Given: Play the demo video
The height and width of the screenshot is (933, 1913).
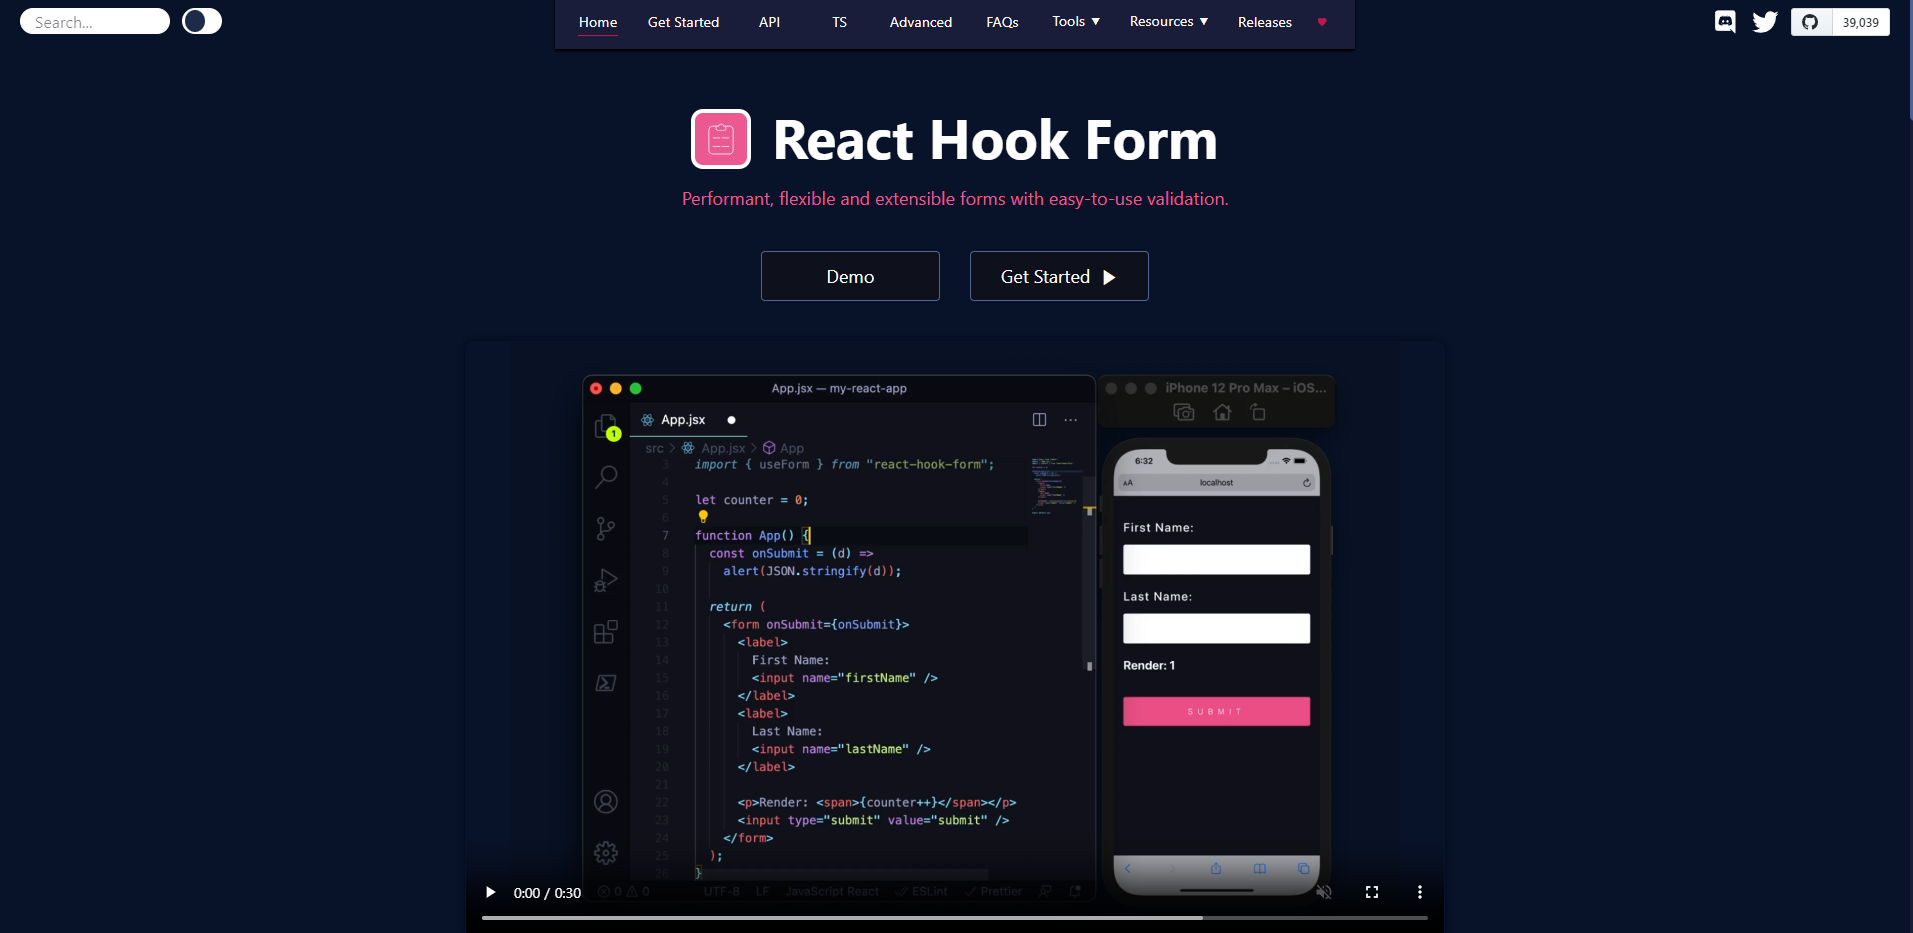Looking at the screenshot, I should tap(489, 892).
